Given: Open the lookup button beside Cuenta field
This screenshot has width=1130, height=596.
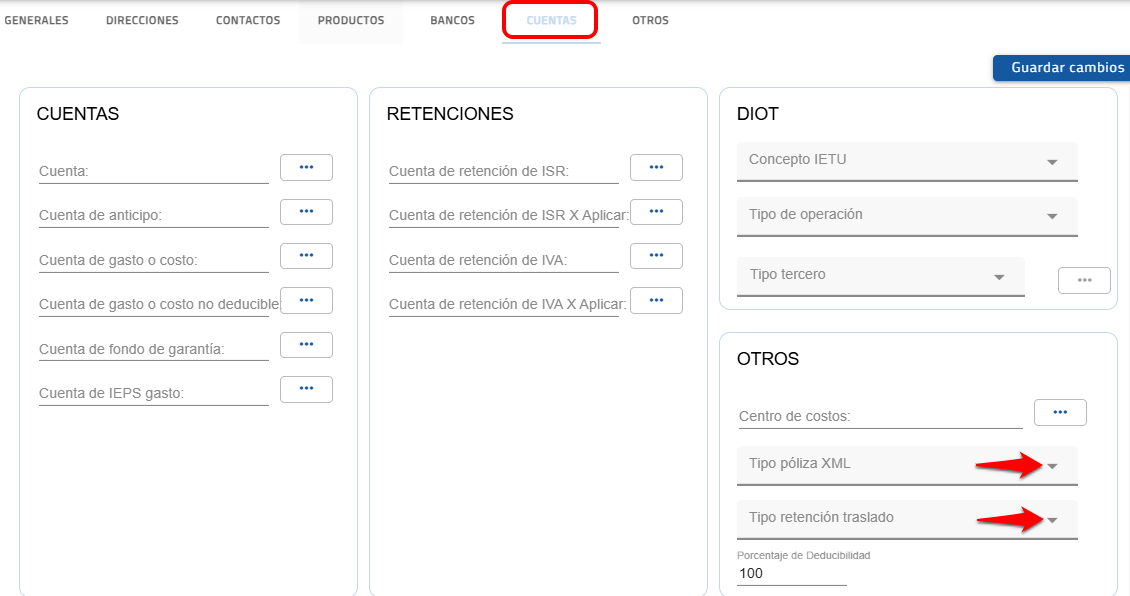Looking at the screenshot, I should 306,168.
